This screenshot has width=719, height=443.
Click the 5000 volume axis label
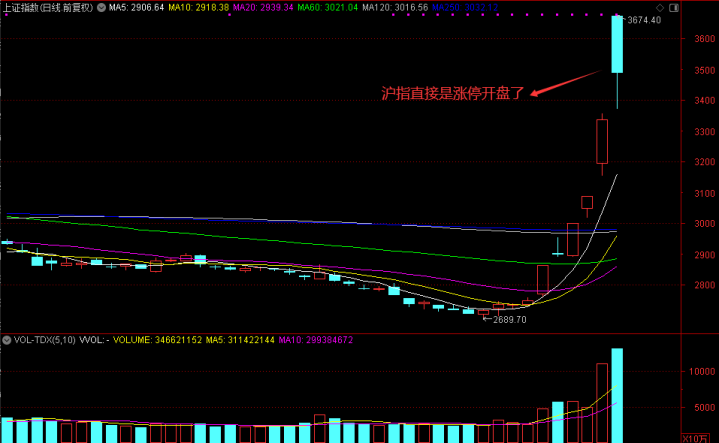click(x=704, y=407)
